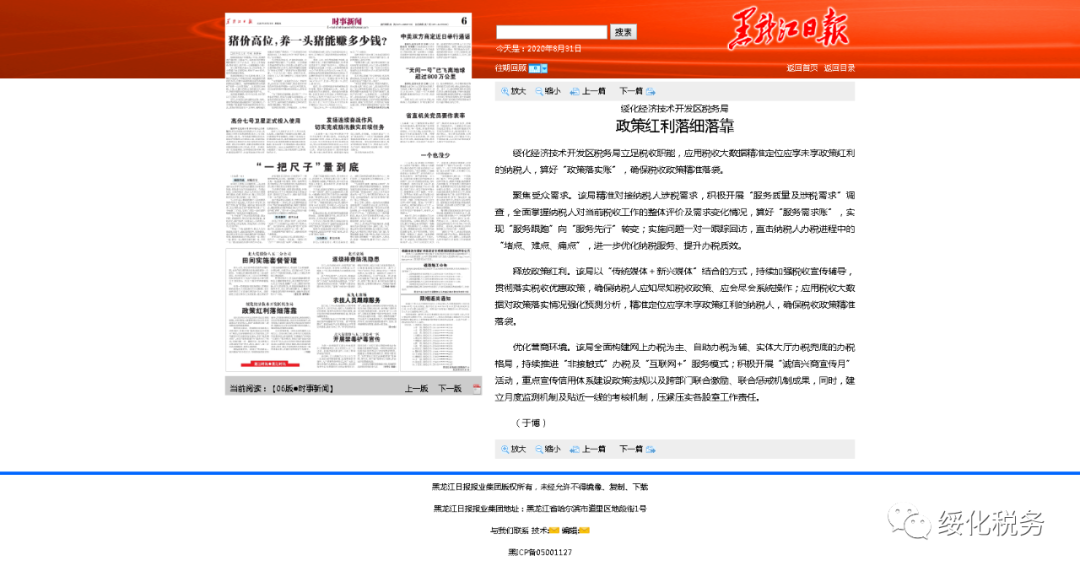Open article 省直机关党员要作表率 on page

[435, 116]
